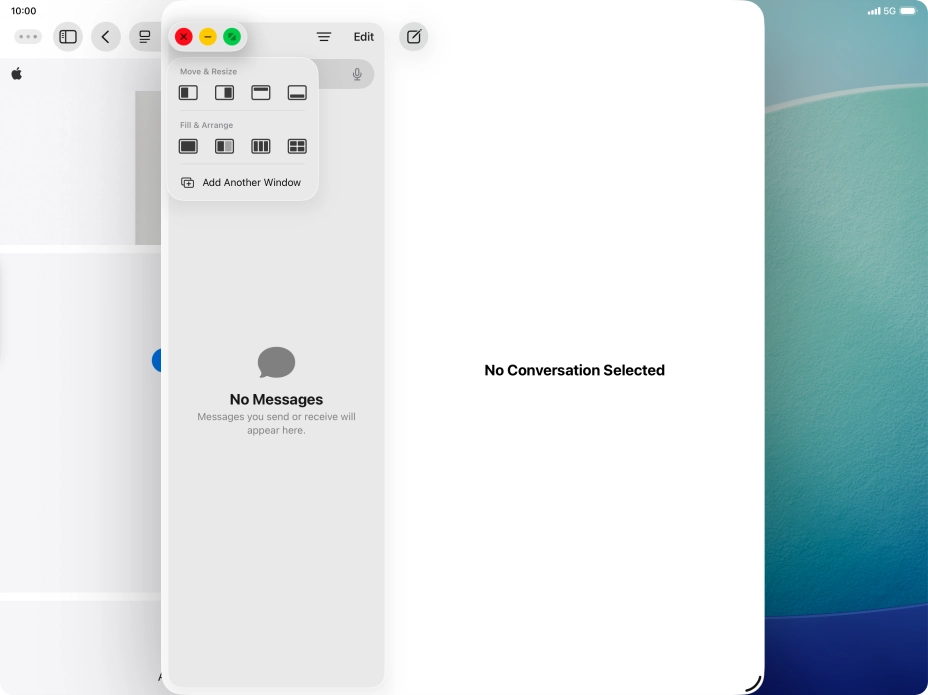Arrange windows in three columns
928x695 pixels.
tap(261, 146)
